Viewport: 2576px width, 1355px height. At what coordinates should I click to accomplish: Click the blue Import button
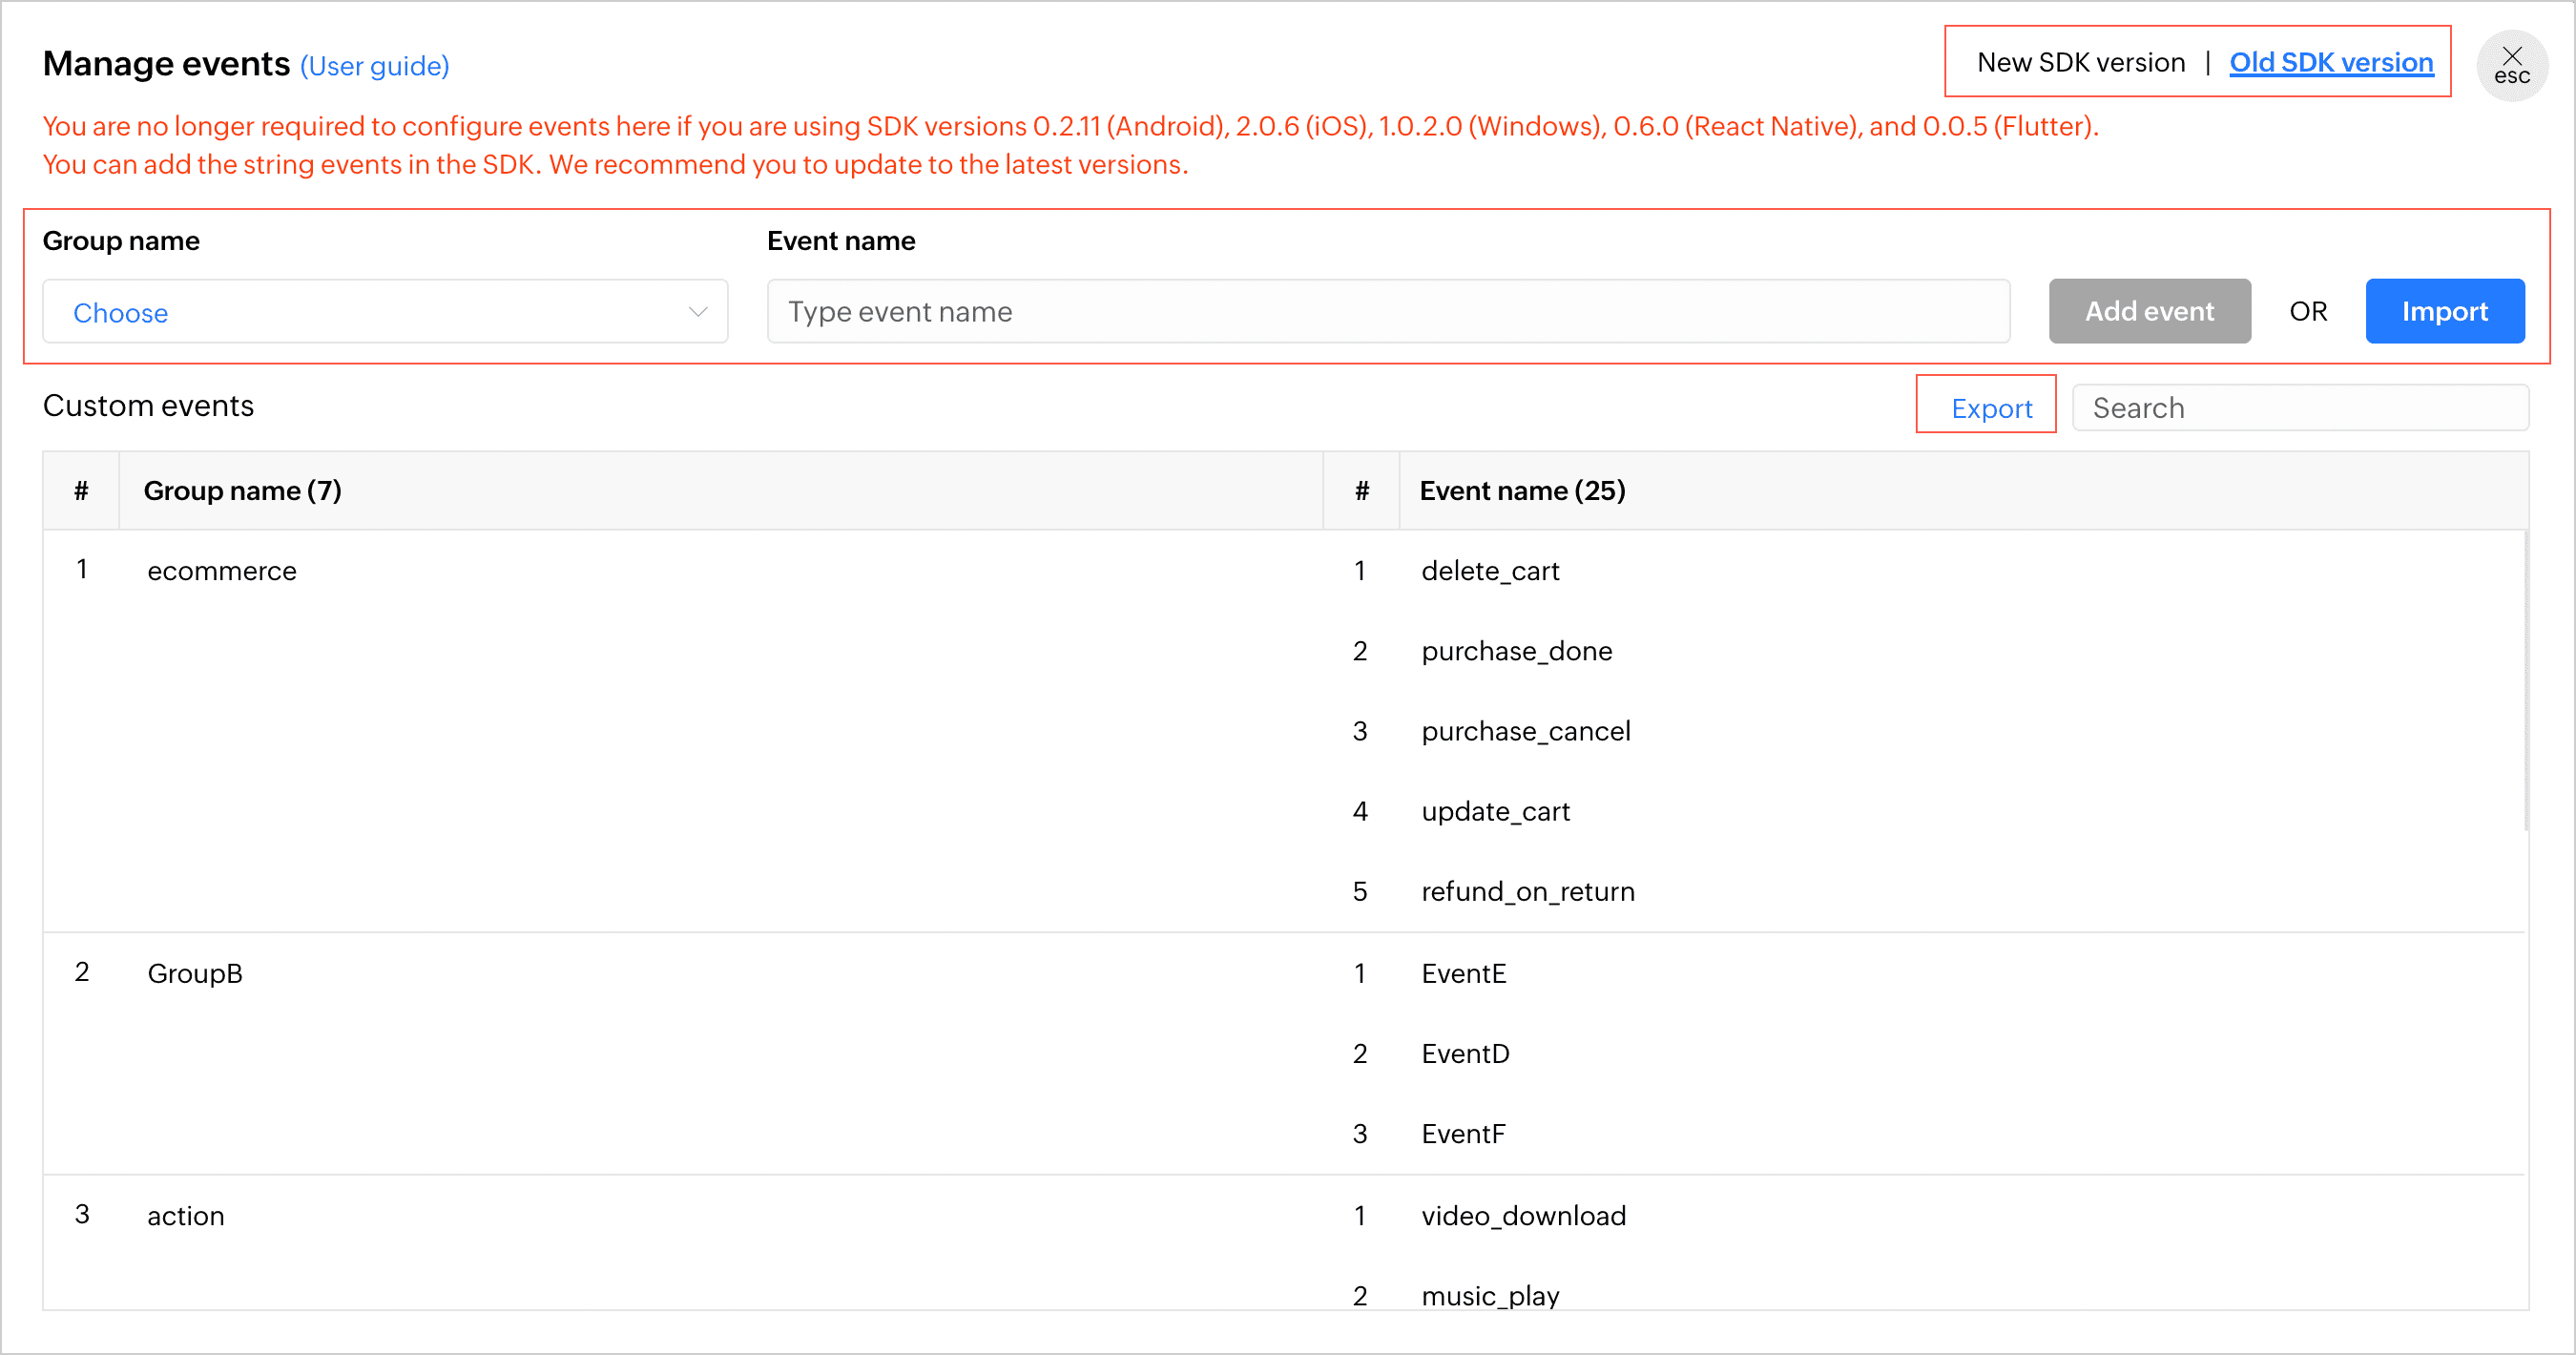pos(2444,311)
